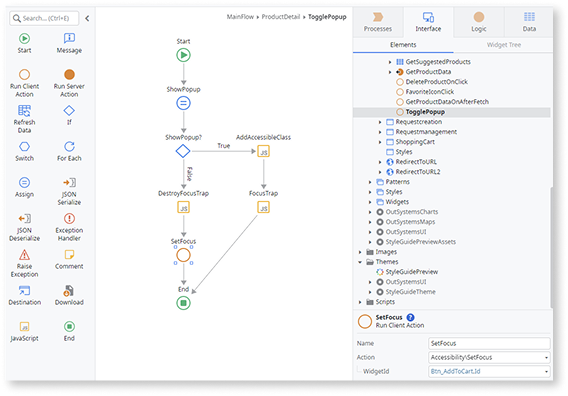Pick the Assign tool in toolbox
568x396 pixels.
point(24,187)
